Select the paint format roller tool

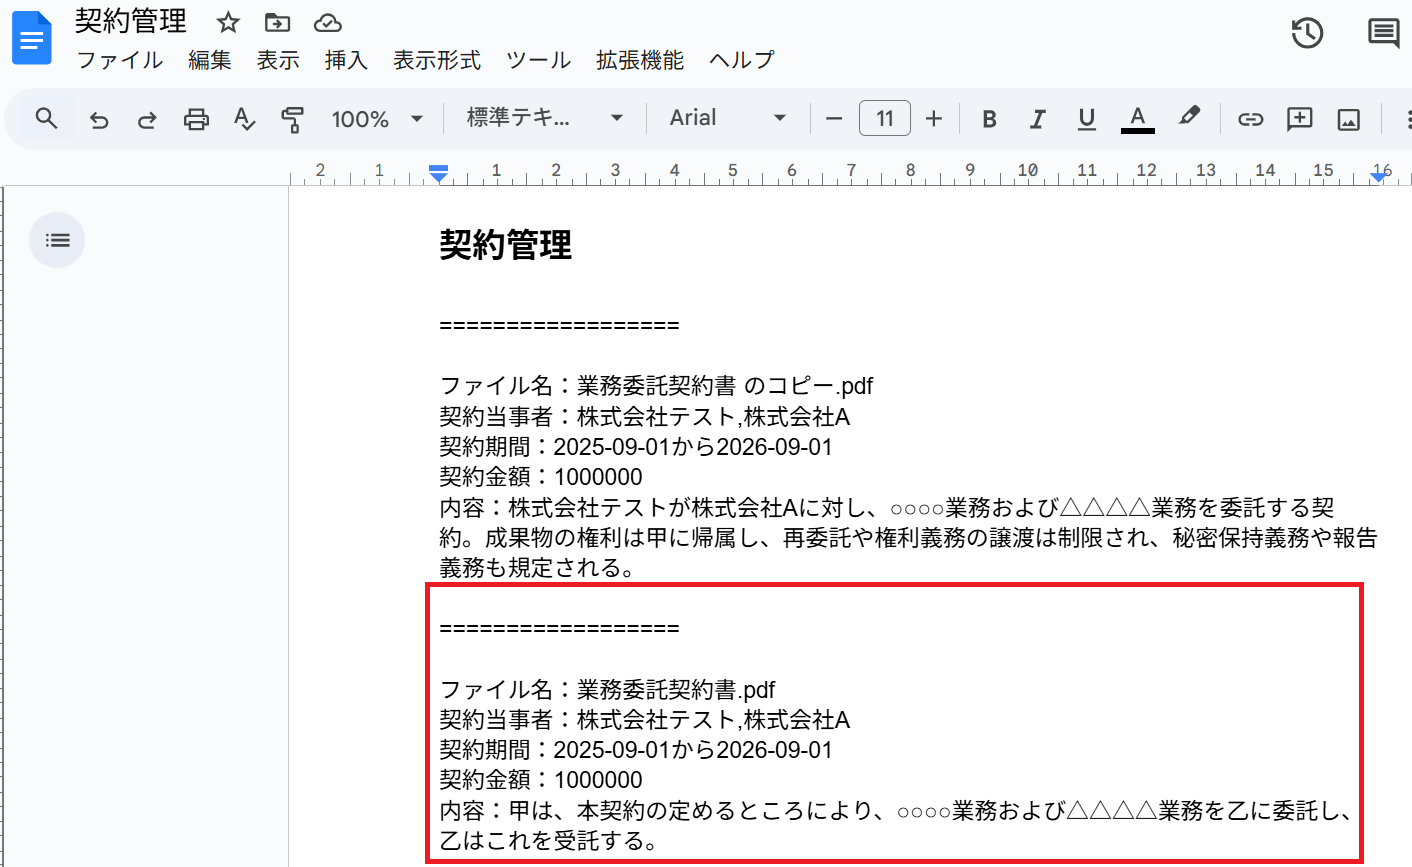(x=292, y=119)
